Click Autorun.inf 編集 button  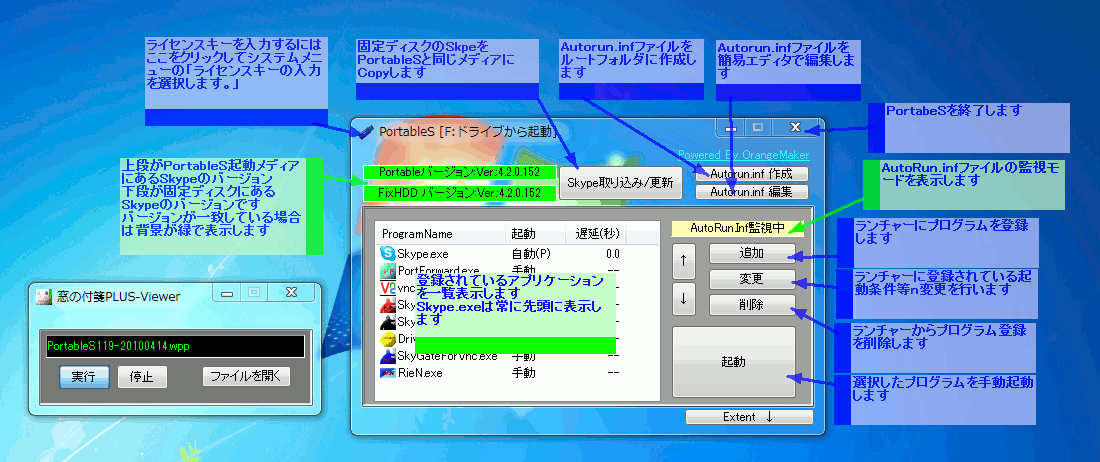pos(751,191)
